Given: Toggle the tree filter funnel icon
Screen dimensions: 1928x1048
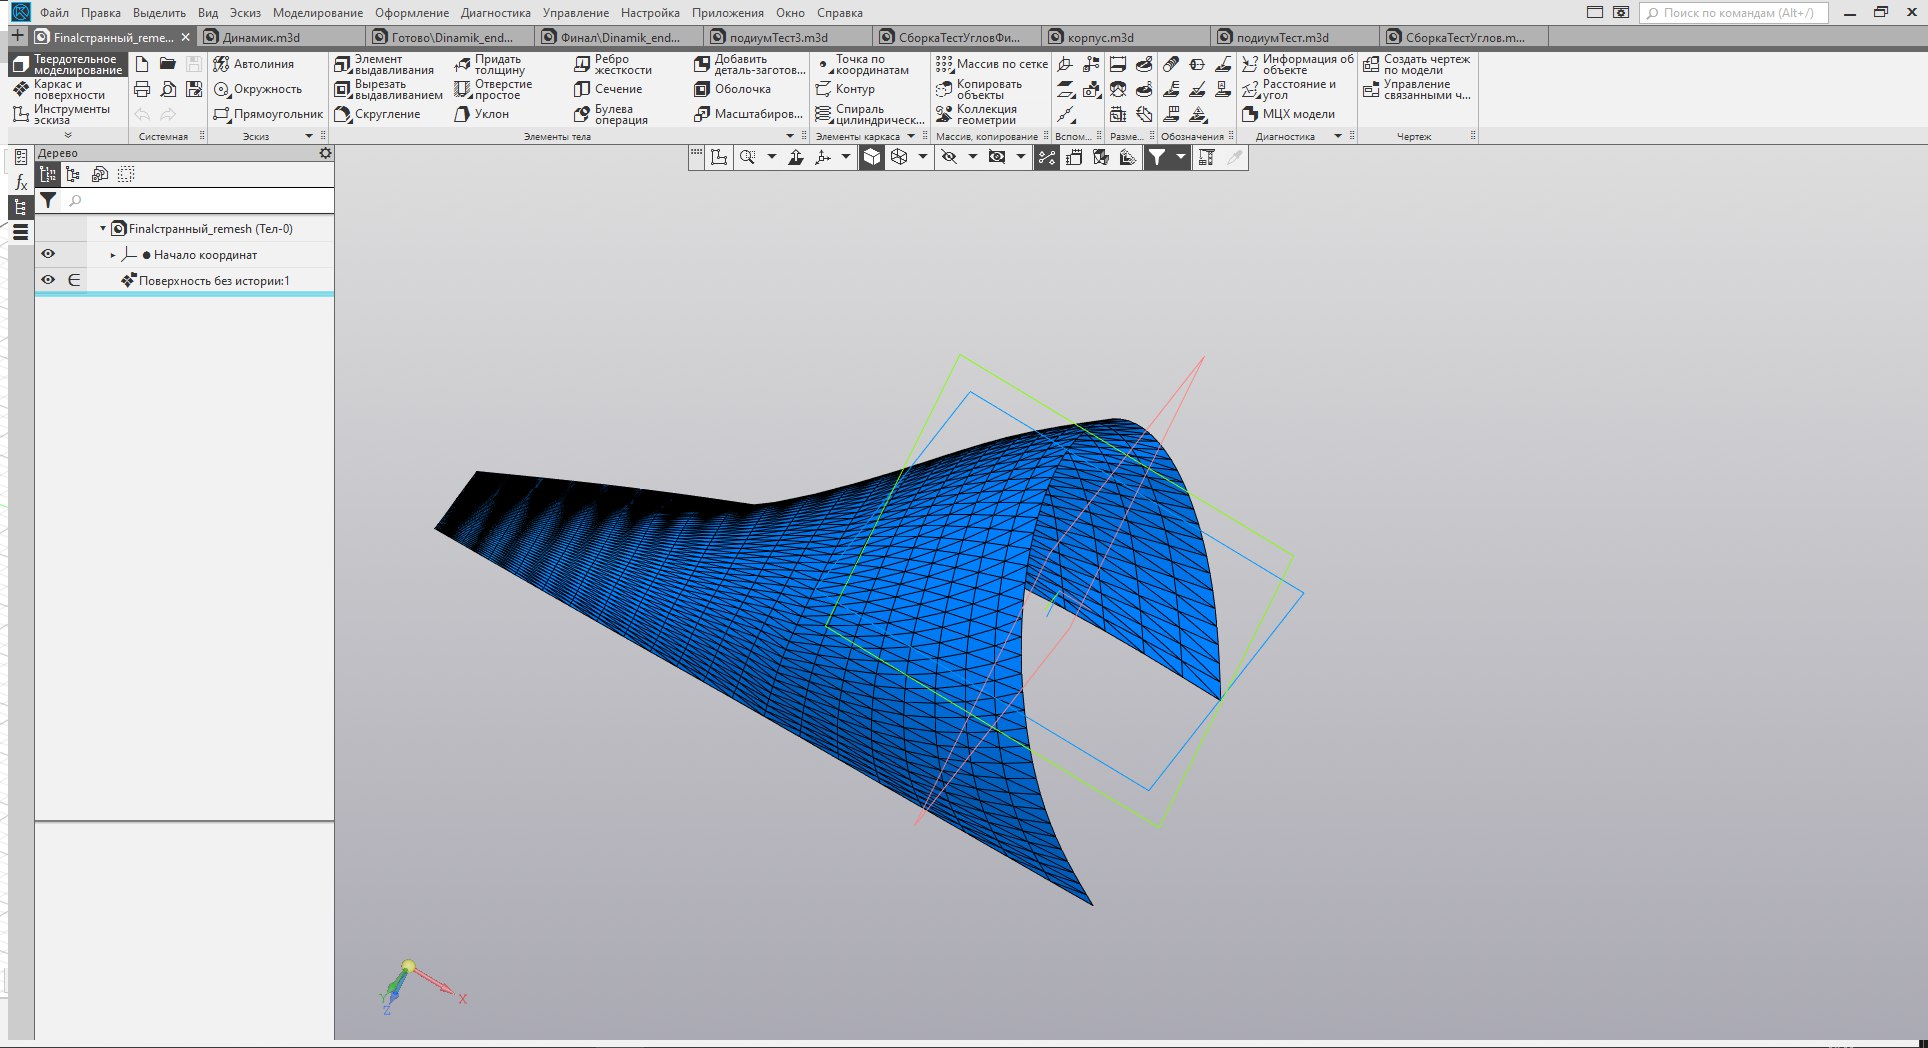Looking at the screenshot, I should point(48,201).
